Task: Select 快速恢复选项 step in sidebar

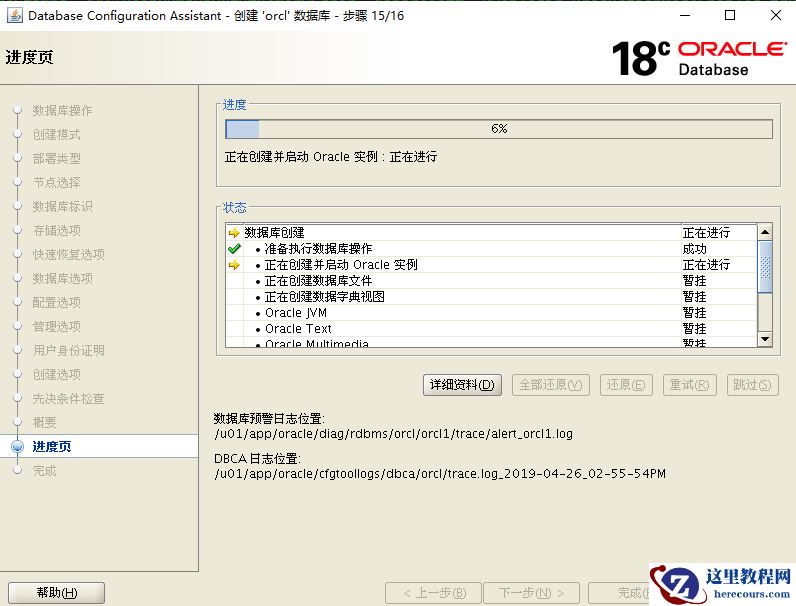Action: point(69,254)
